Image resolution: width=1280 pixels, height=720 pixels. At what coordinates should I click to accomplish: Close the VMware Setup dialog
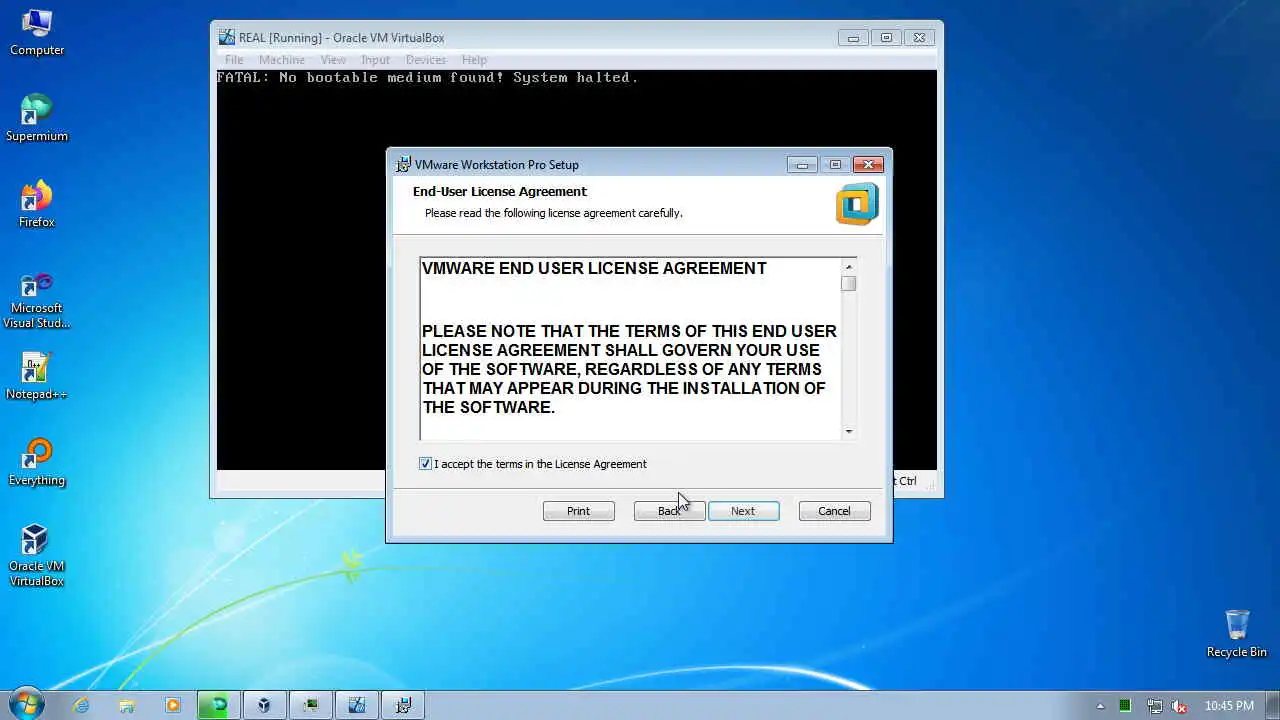tap(868, 165)
